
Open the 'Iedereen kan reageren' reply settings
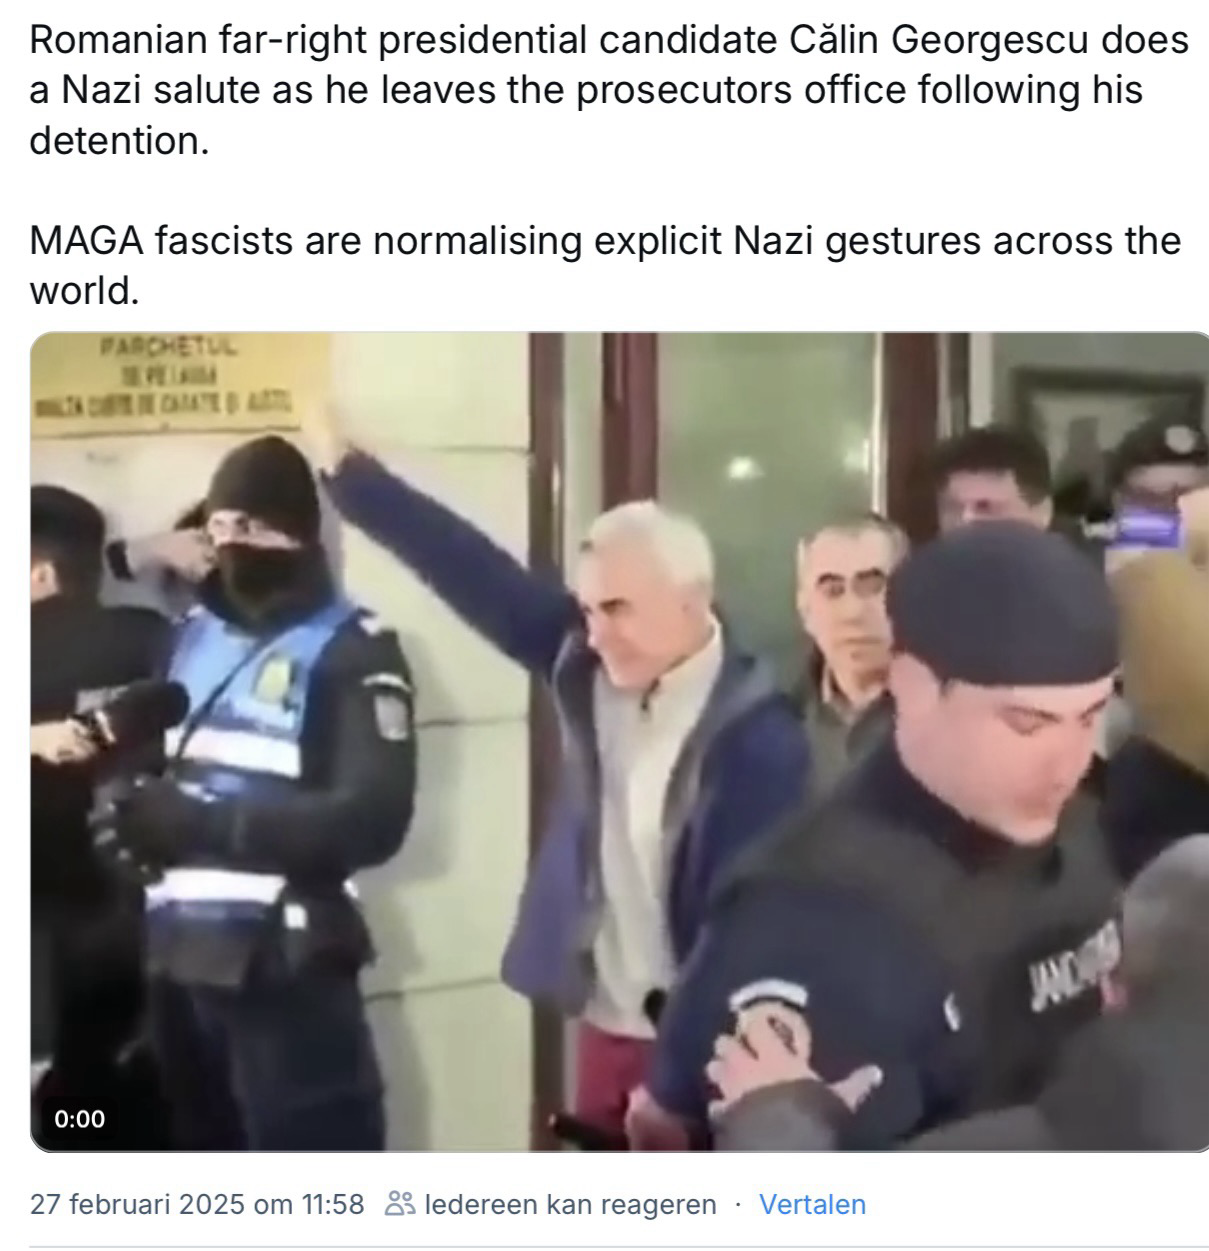click(551, 1204)
